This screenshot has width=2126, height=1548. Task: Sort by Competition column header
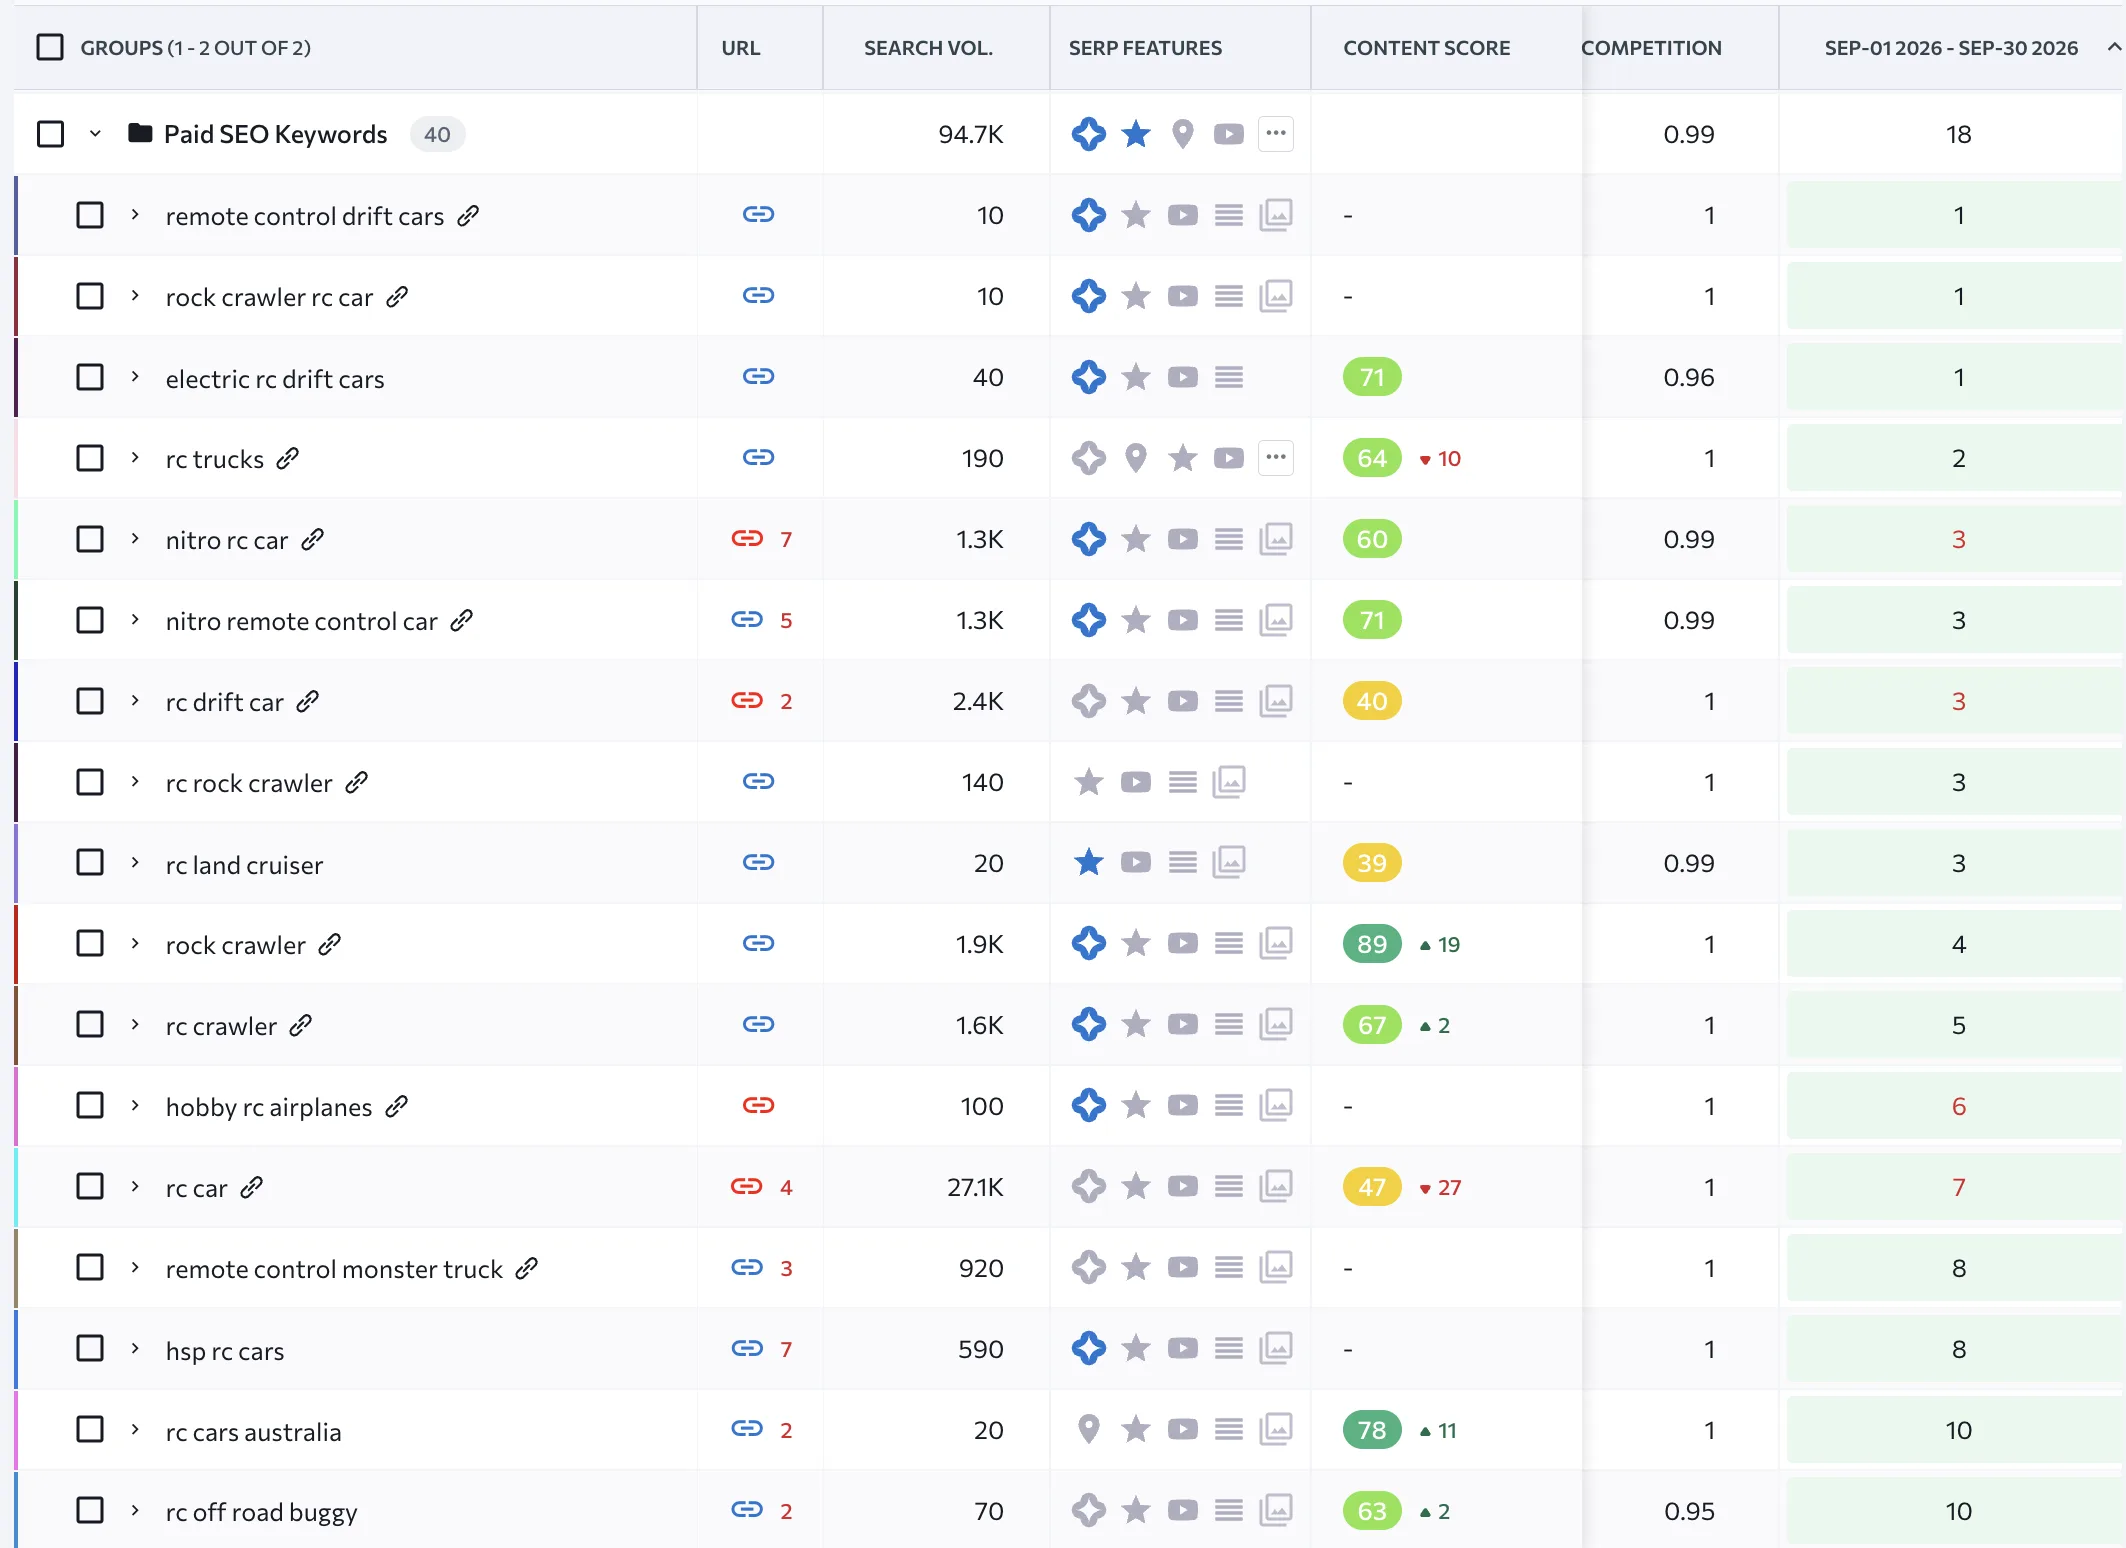pyautogui.click(x=1651, y=47)
